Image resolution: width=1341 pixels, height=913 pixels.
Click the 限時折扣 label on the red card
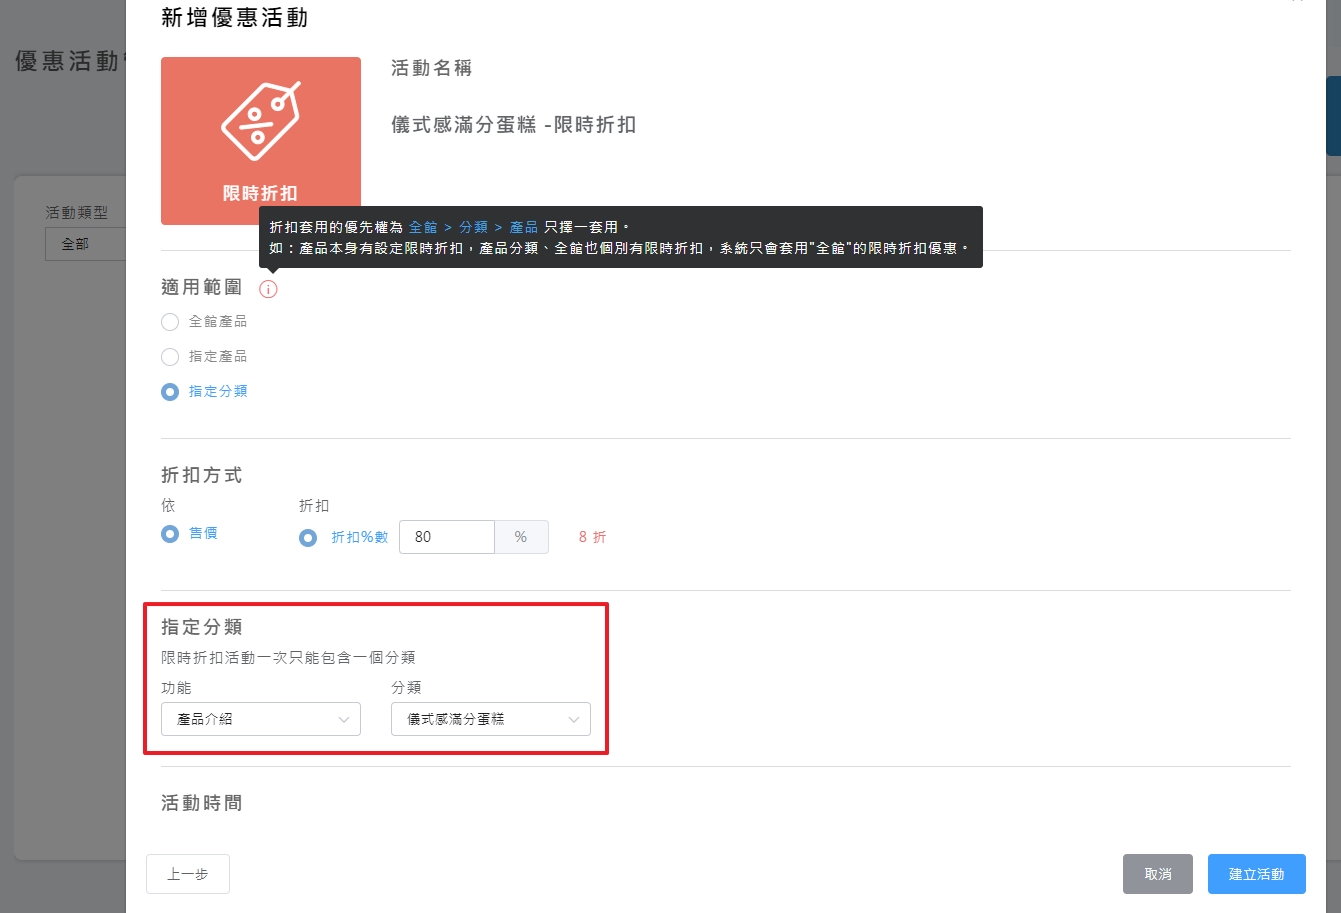click(260, 193)
